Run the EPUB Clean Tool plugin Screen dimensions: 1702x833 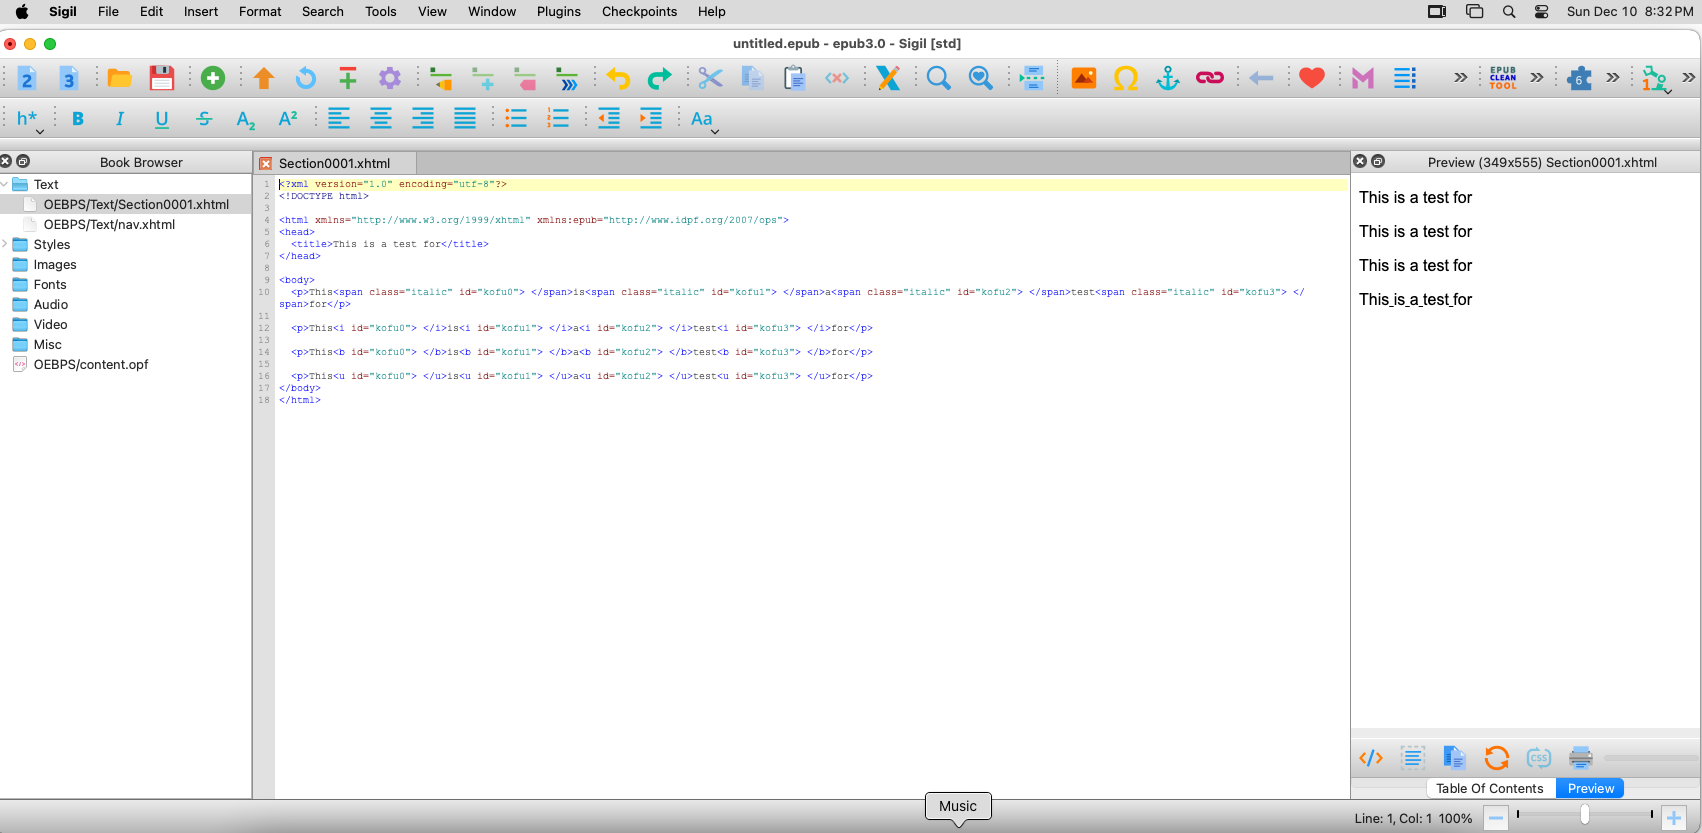click(x=1503, y=78)
